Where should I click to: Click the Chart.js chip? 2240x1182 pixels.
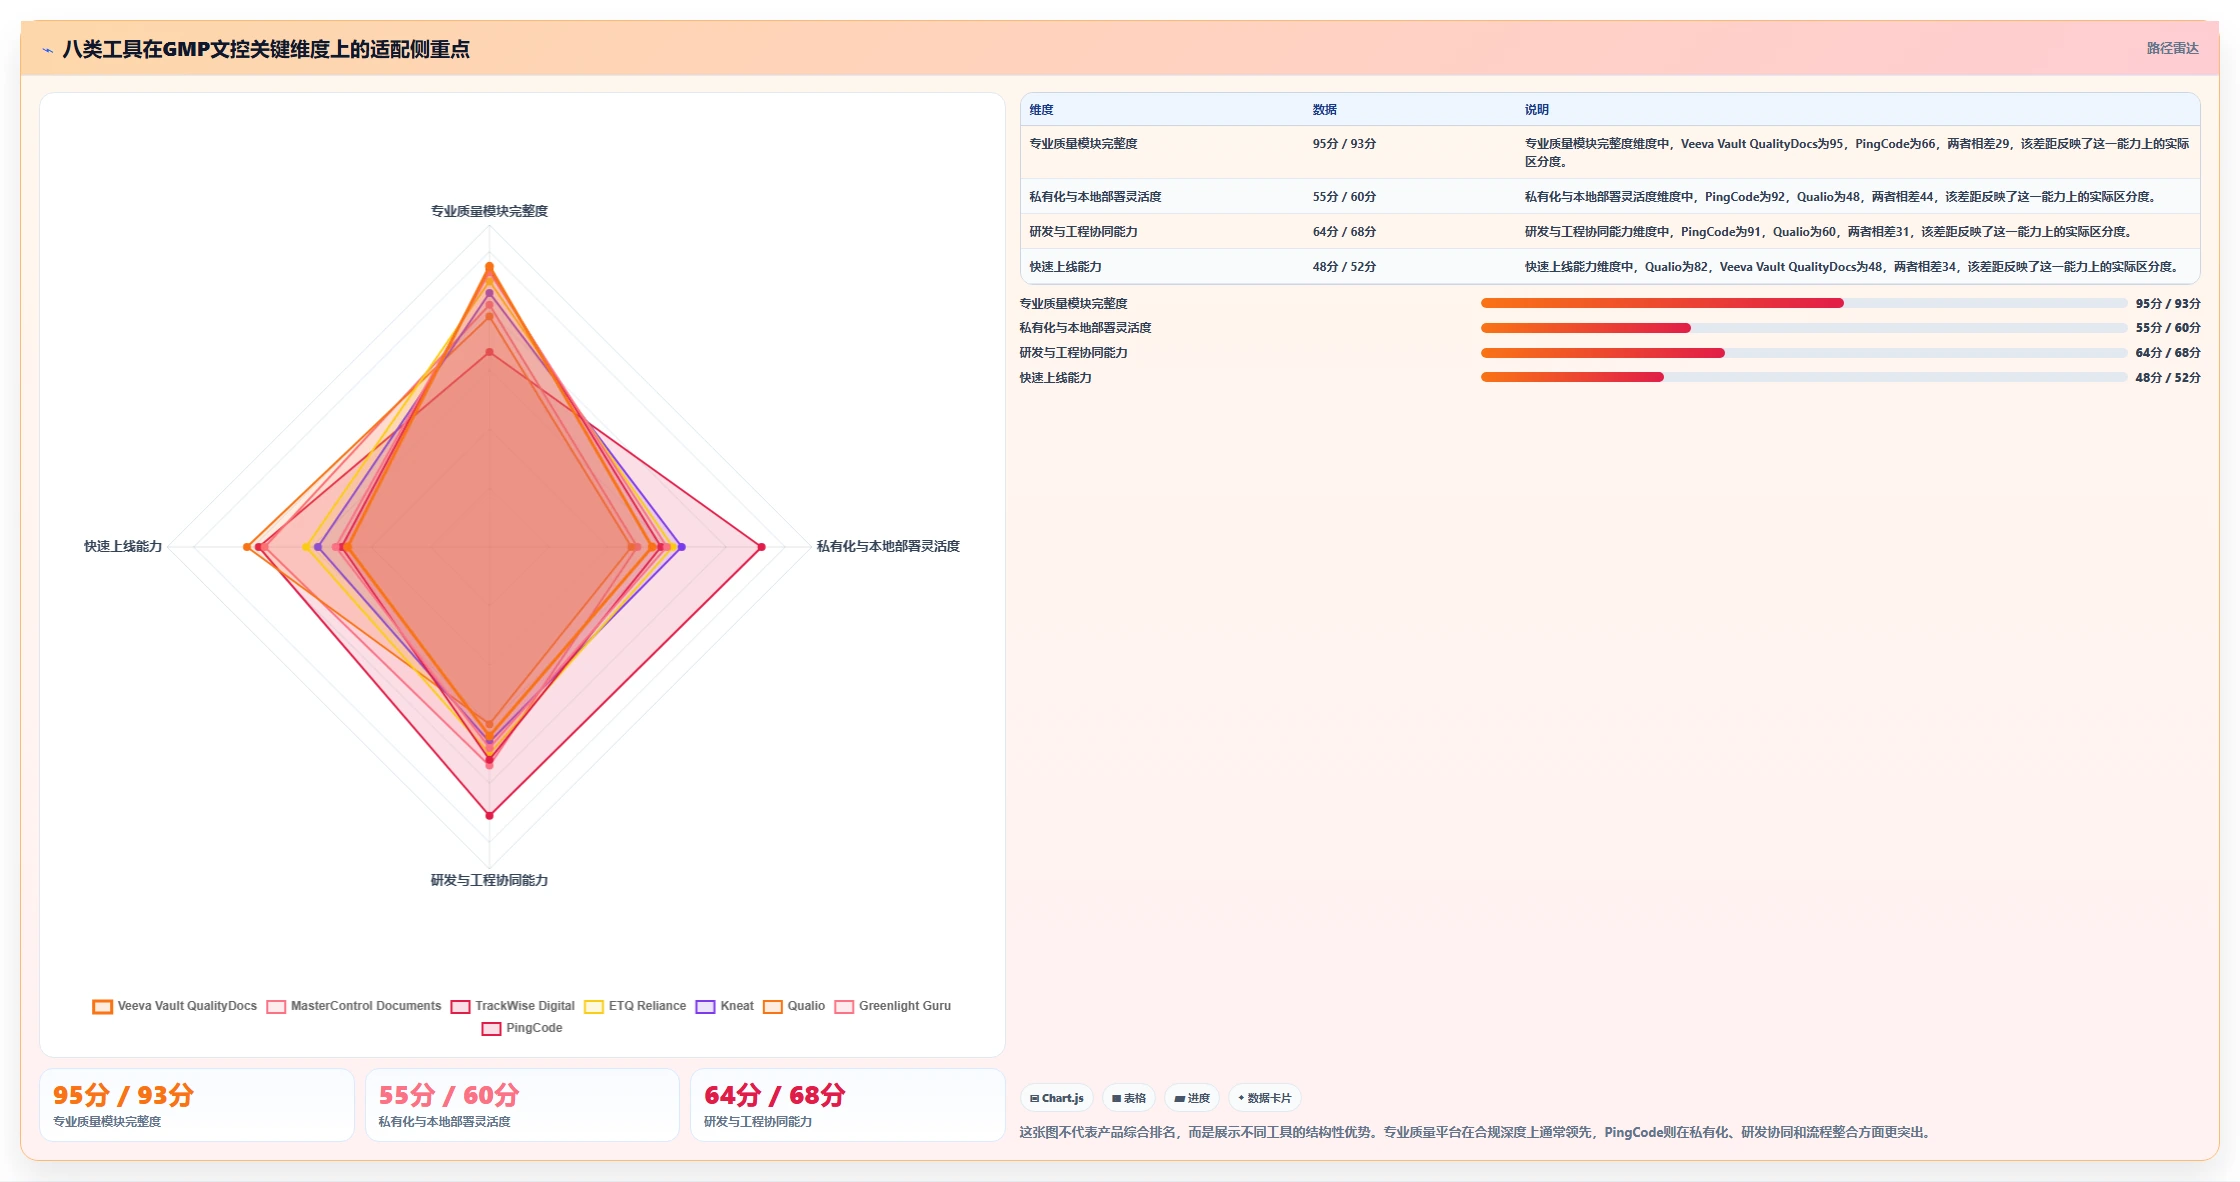coord(1057,1098)
